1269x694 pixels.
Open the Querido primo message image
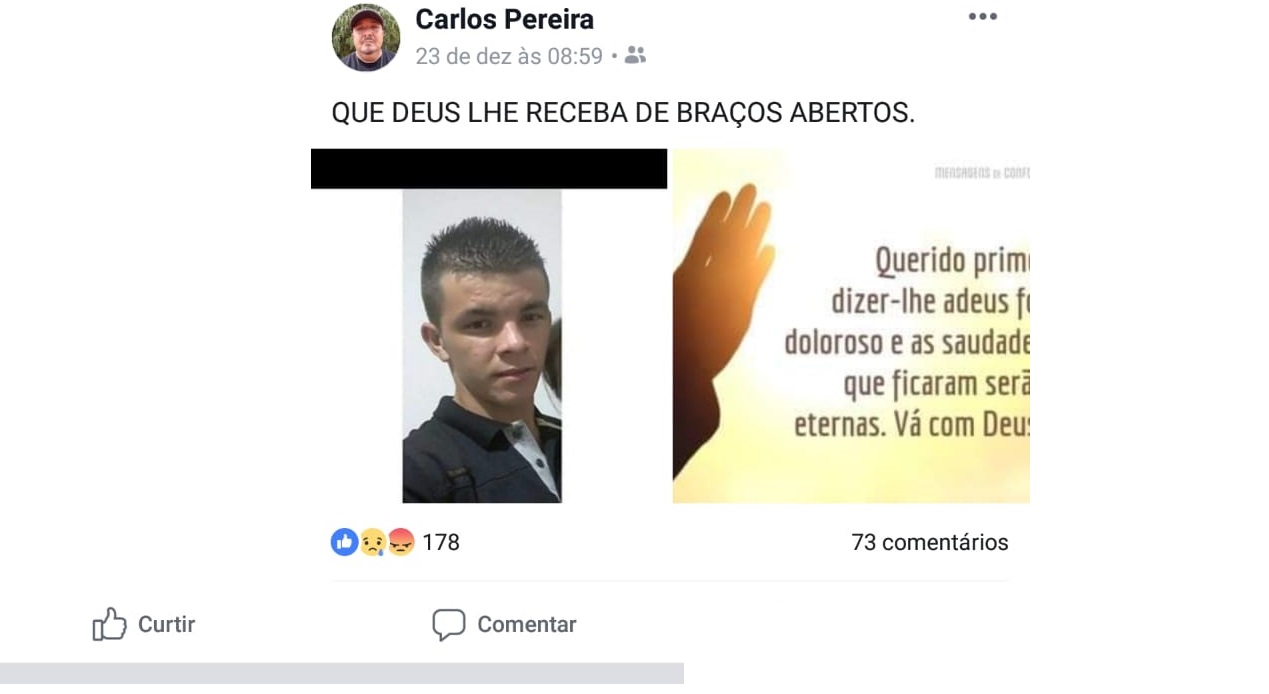pos(851,326)
